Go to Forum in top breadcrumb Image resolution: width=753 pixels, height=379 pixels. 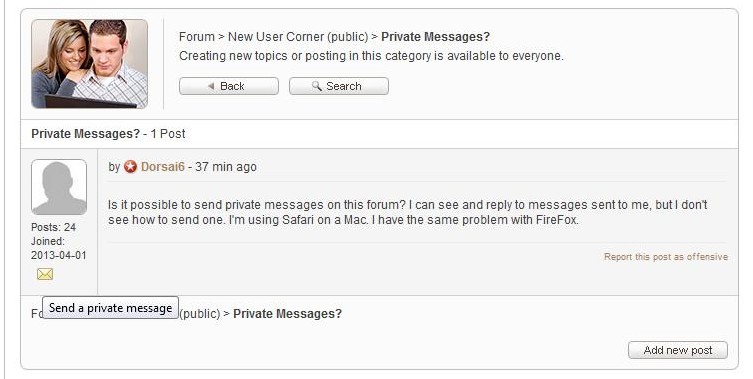click(x=197, y=37)
